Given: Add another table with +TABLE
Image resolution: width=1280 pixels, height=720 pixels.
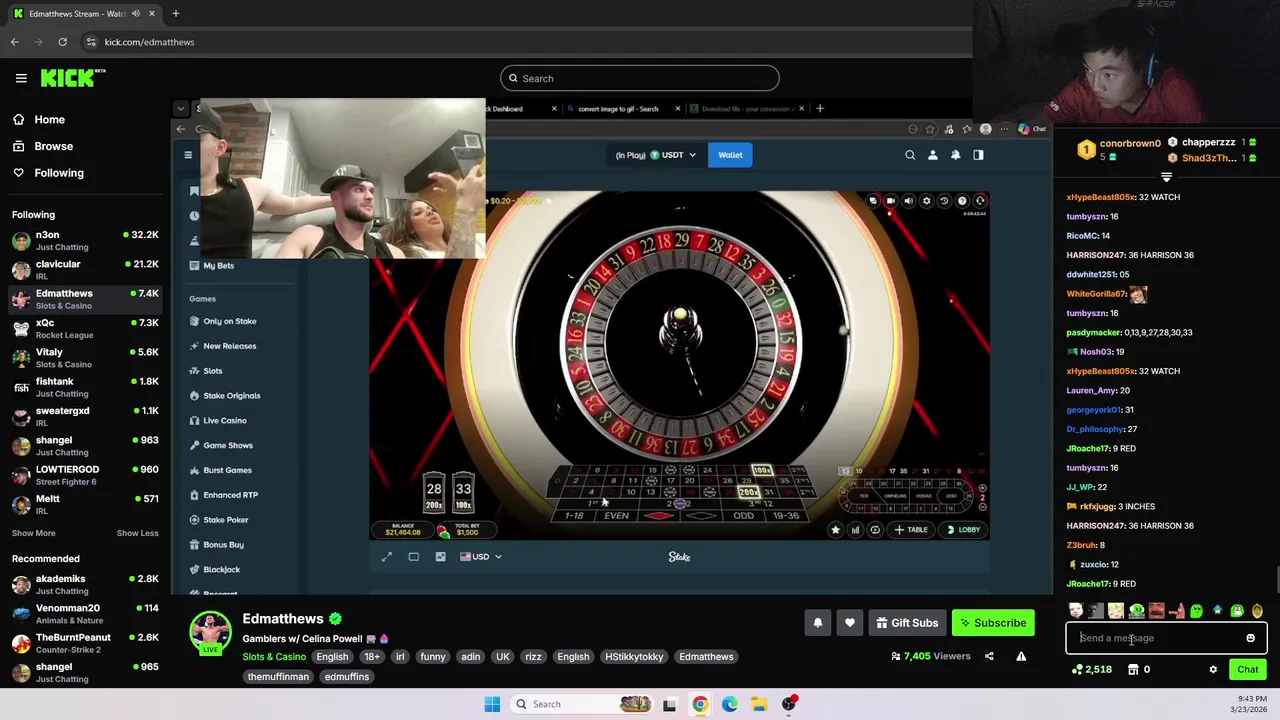Looking at the screenshot, I should [911, 530].
